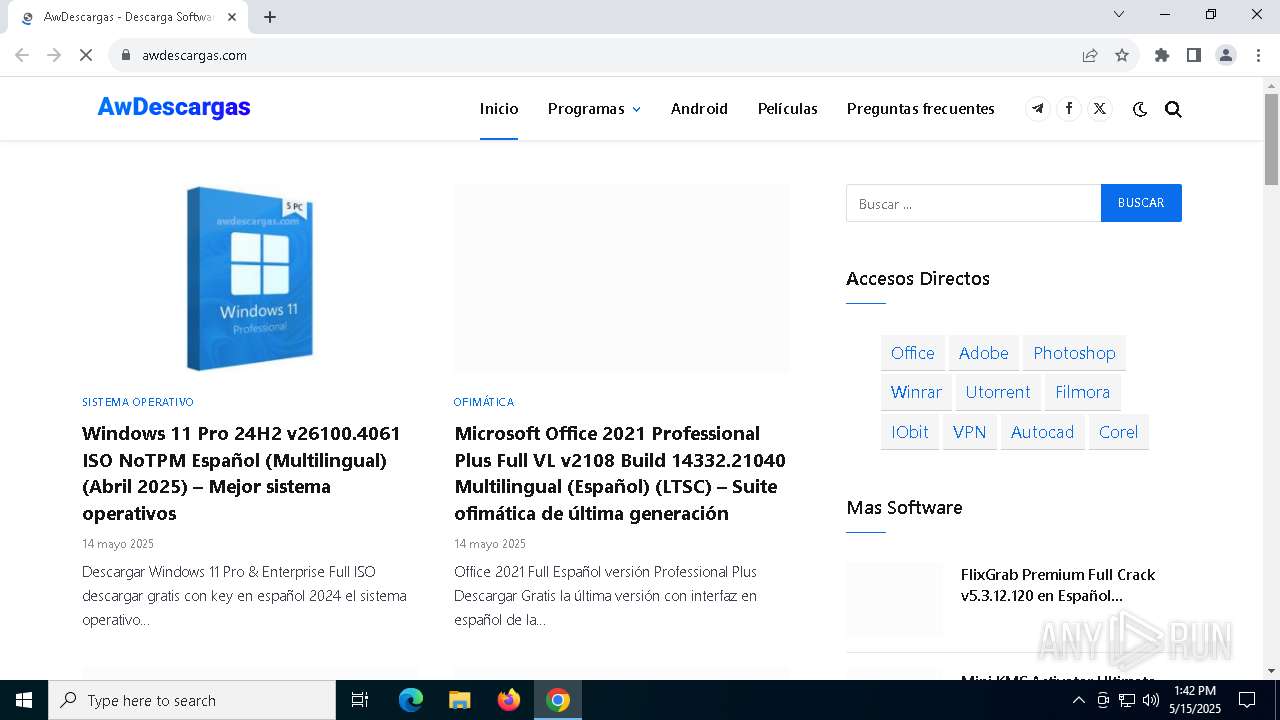Focus the Buscar search field

(x=973, y=203)
